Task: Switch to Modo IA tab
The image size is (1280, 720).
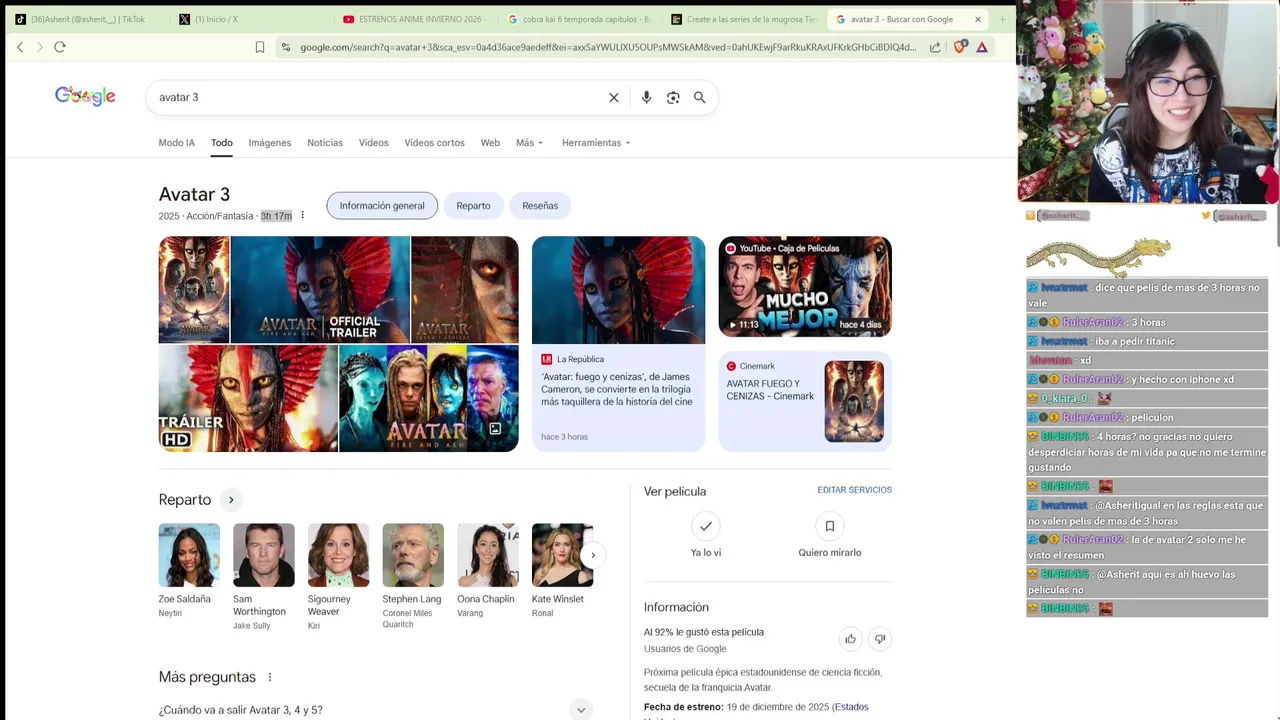Action: tap(176, 143)
